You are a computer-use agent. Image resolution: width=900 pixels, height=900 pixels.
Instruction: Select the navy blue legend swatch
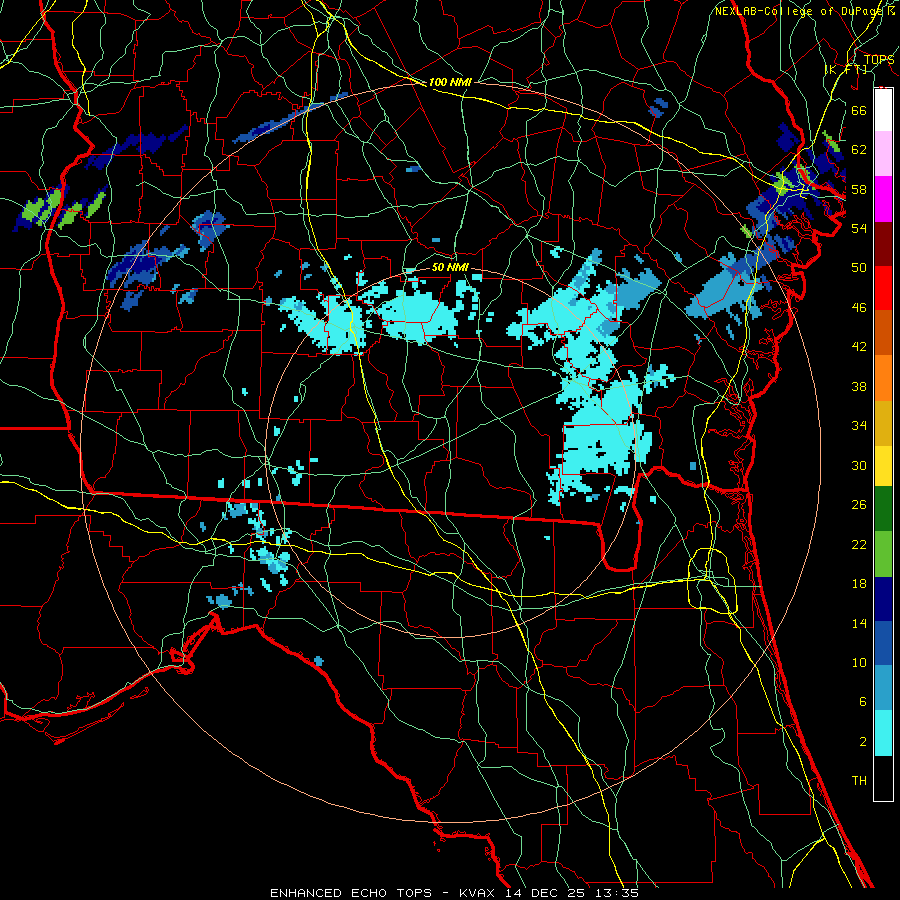(883, 599)
